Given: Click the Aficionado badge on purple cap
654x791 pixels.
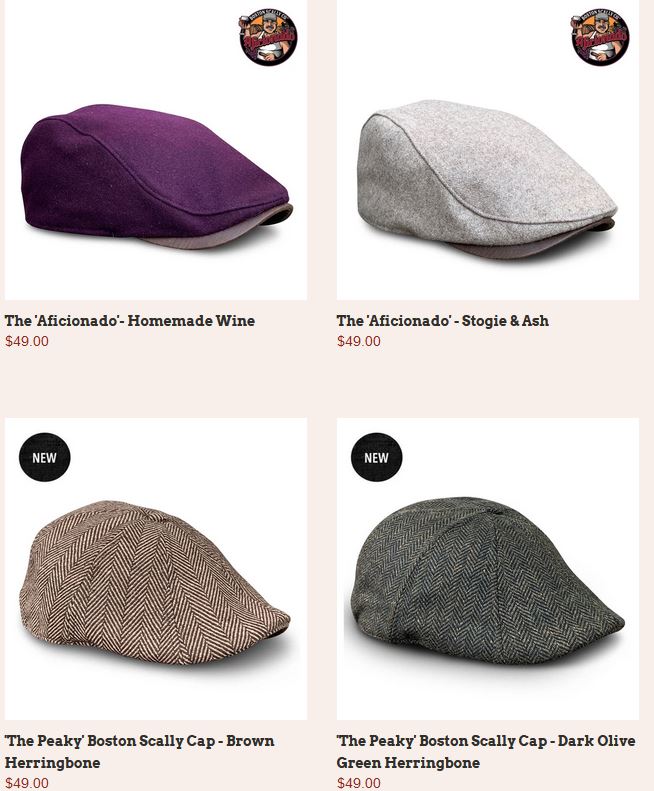Looking at the screenshot, I should [268, 36].
